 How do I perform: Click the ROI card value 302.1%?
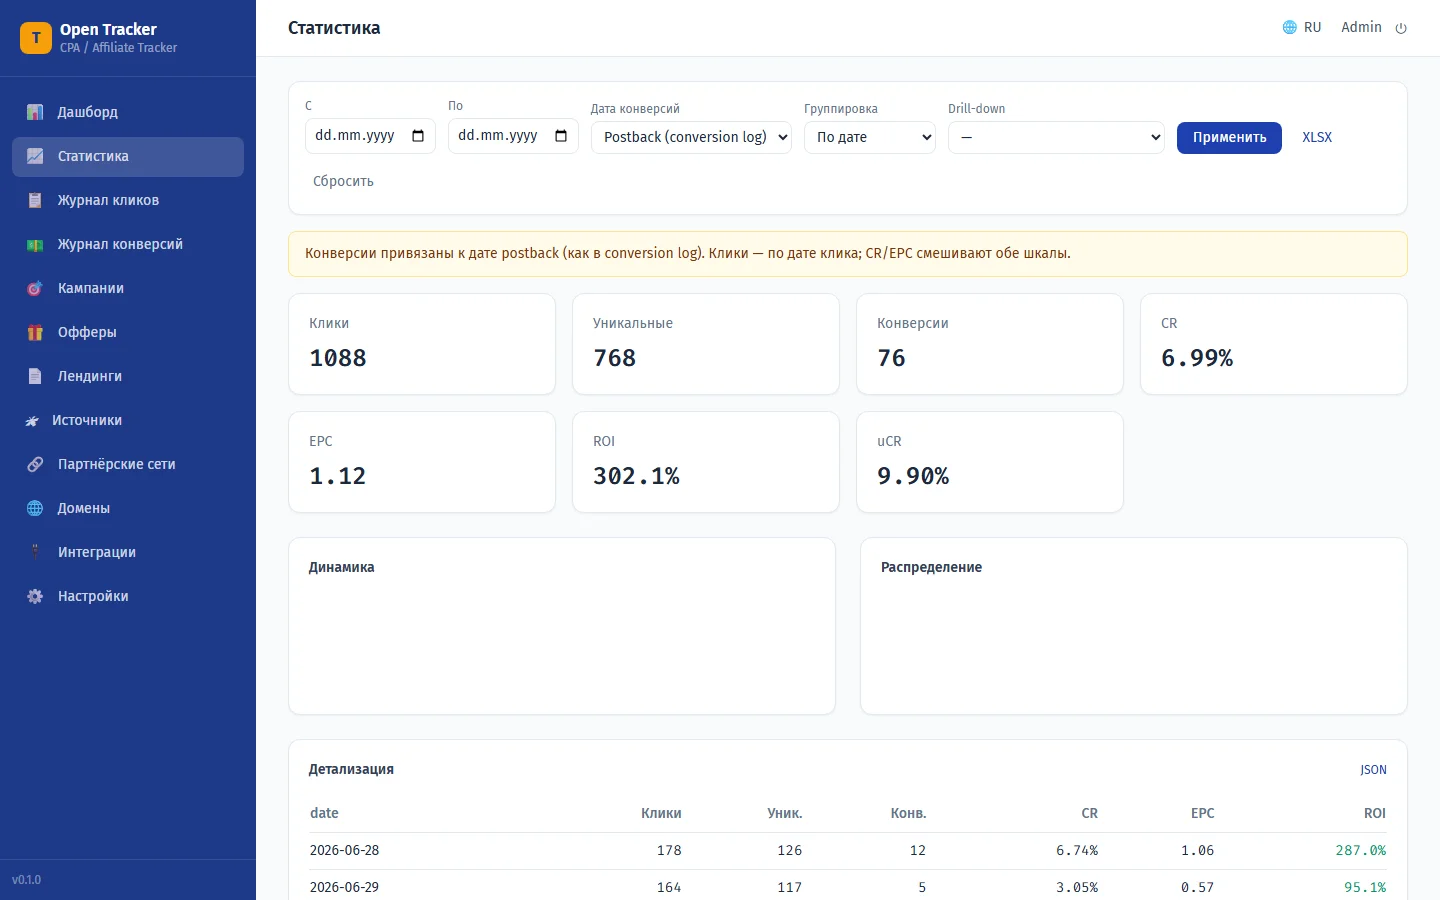[636, 476]
